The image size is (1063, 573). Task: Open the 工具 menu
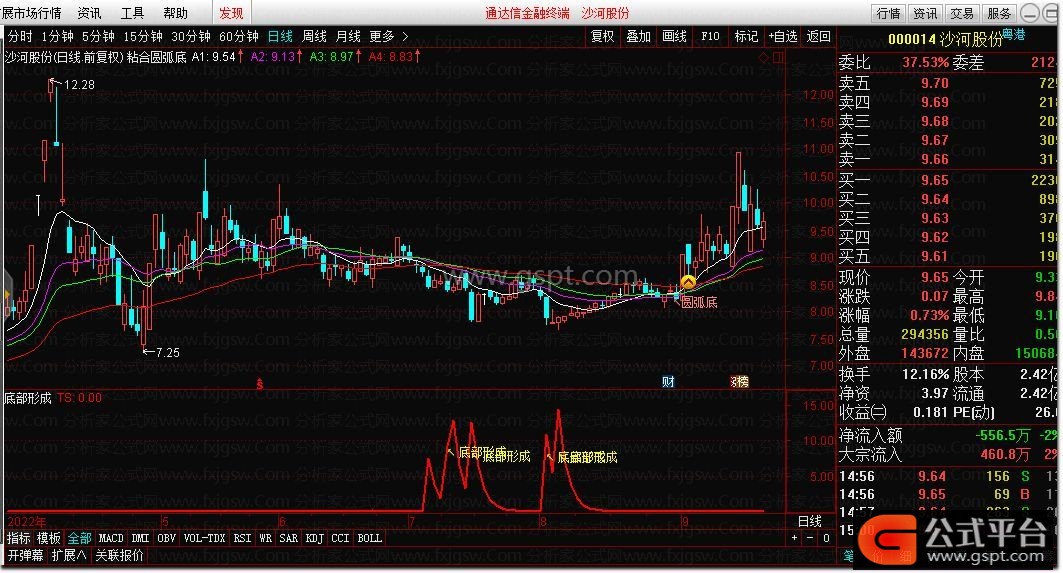tap(132, 13)
